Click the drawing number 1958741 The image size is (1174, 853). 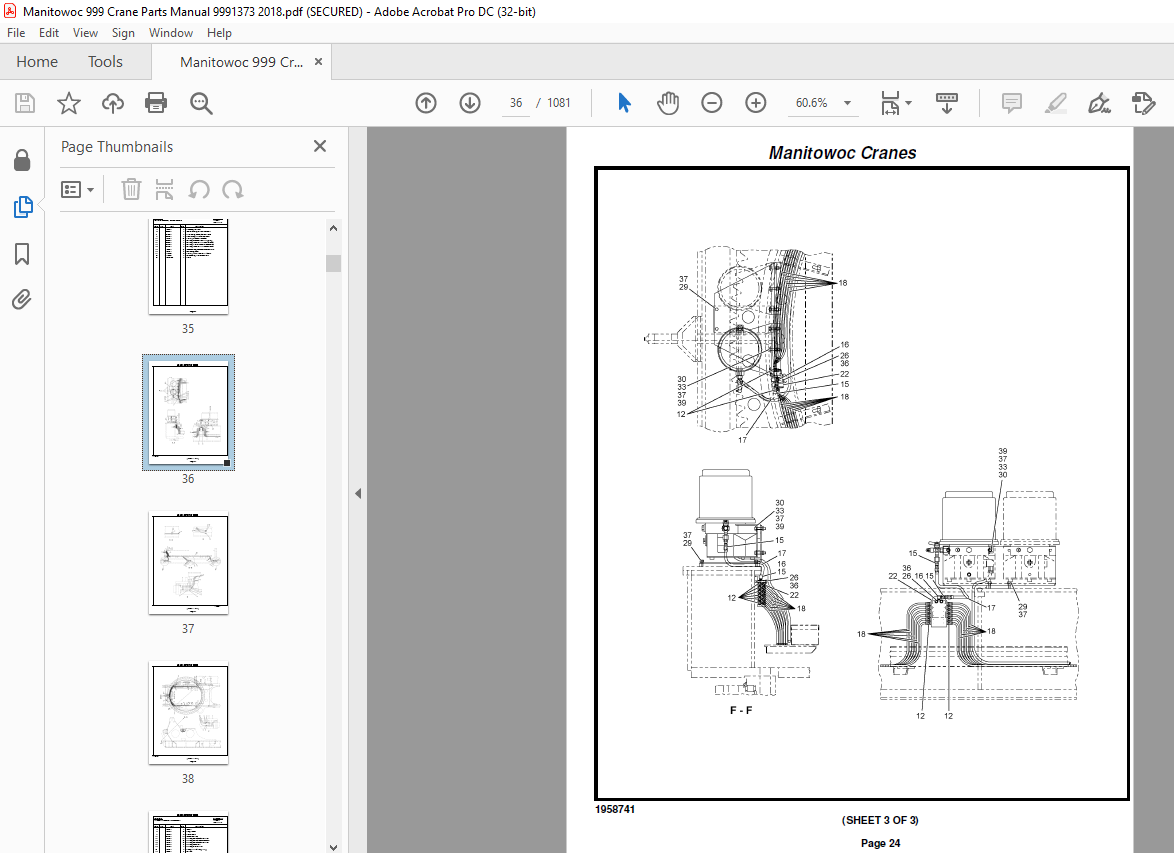[x=615, y=810]
